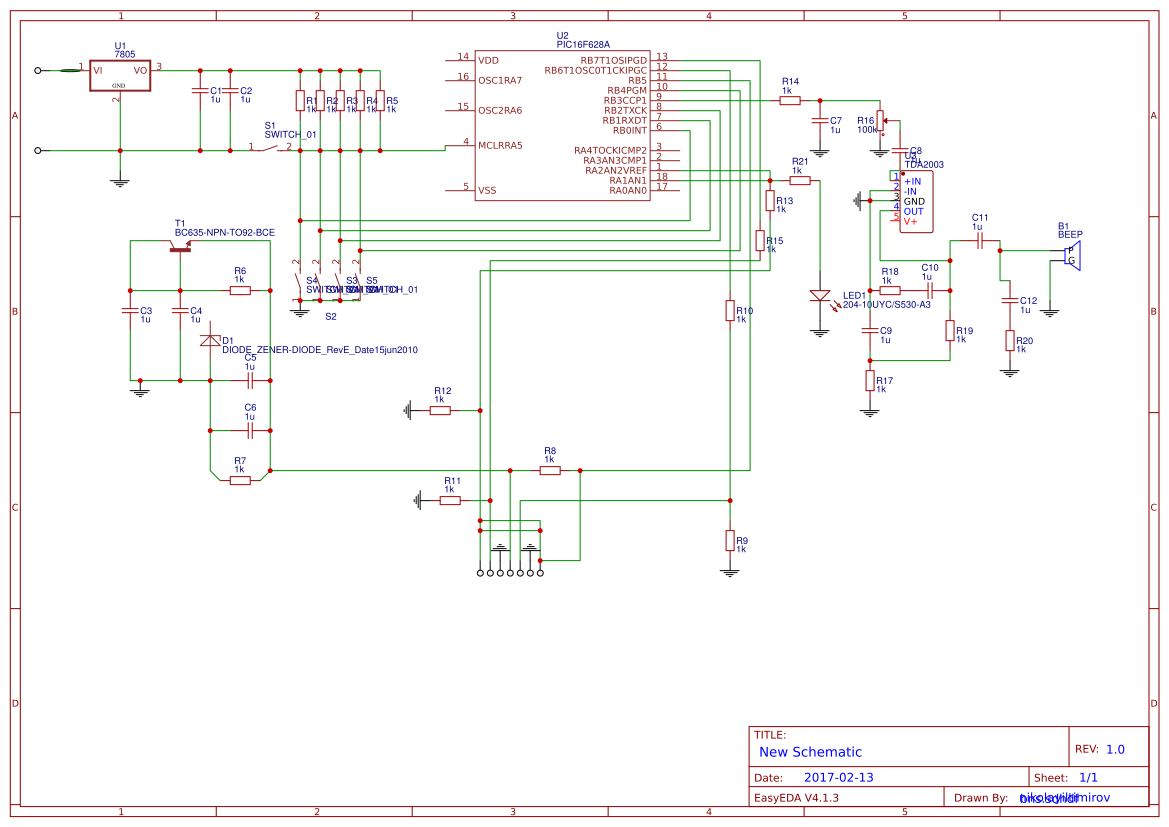Click the New Schematic title text

coord(811,752)
